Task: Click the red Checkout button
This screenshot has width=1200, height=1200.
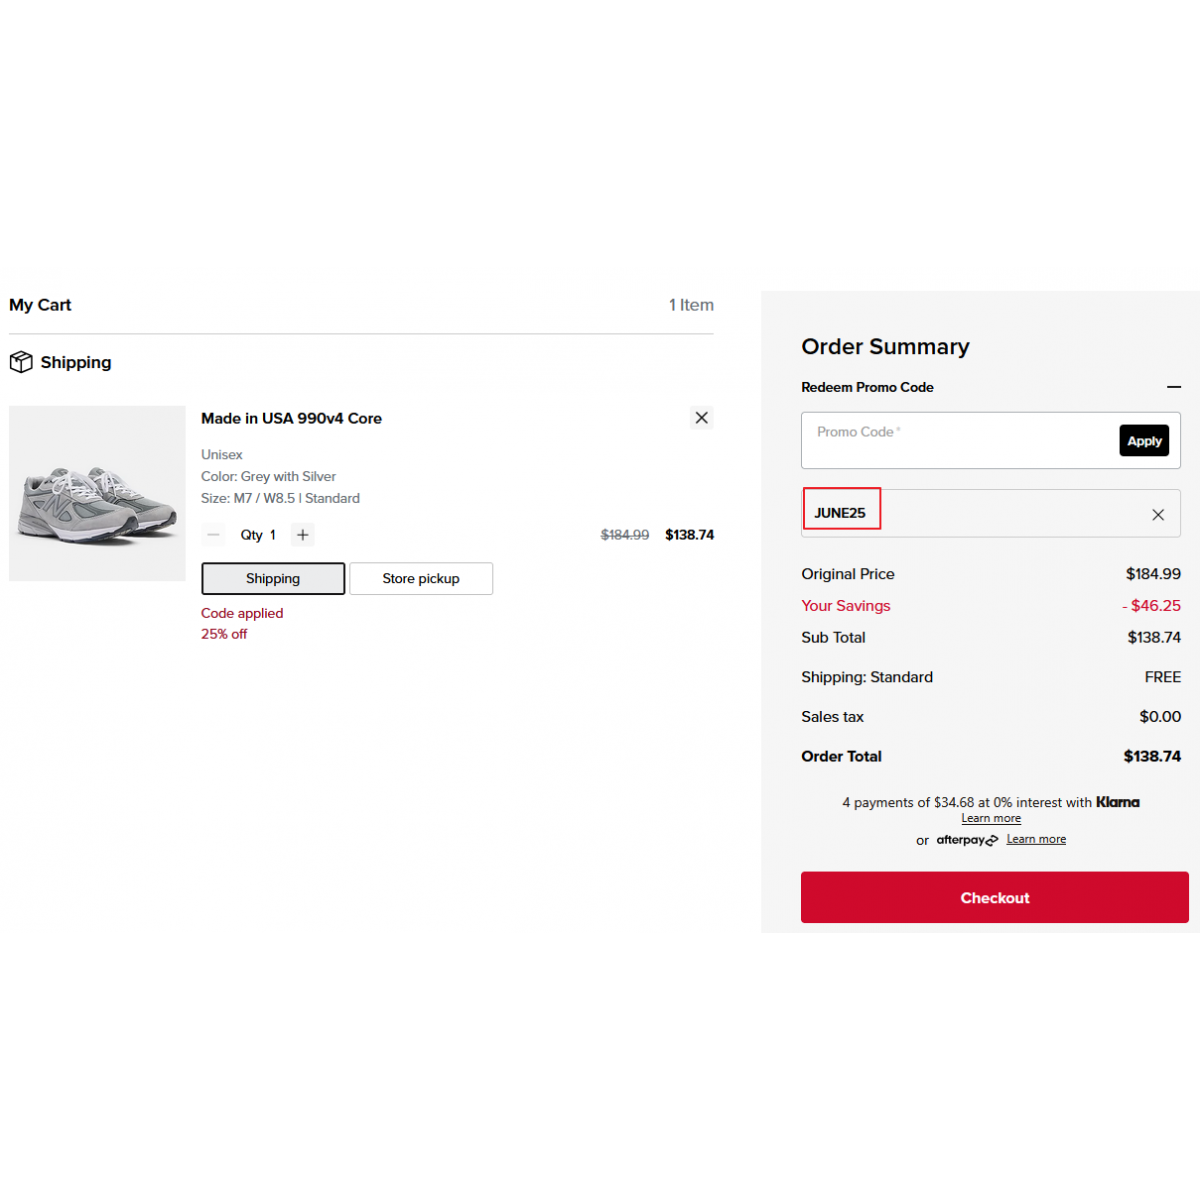Action: point(995,897)
